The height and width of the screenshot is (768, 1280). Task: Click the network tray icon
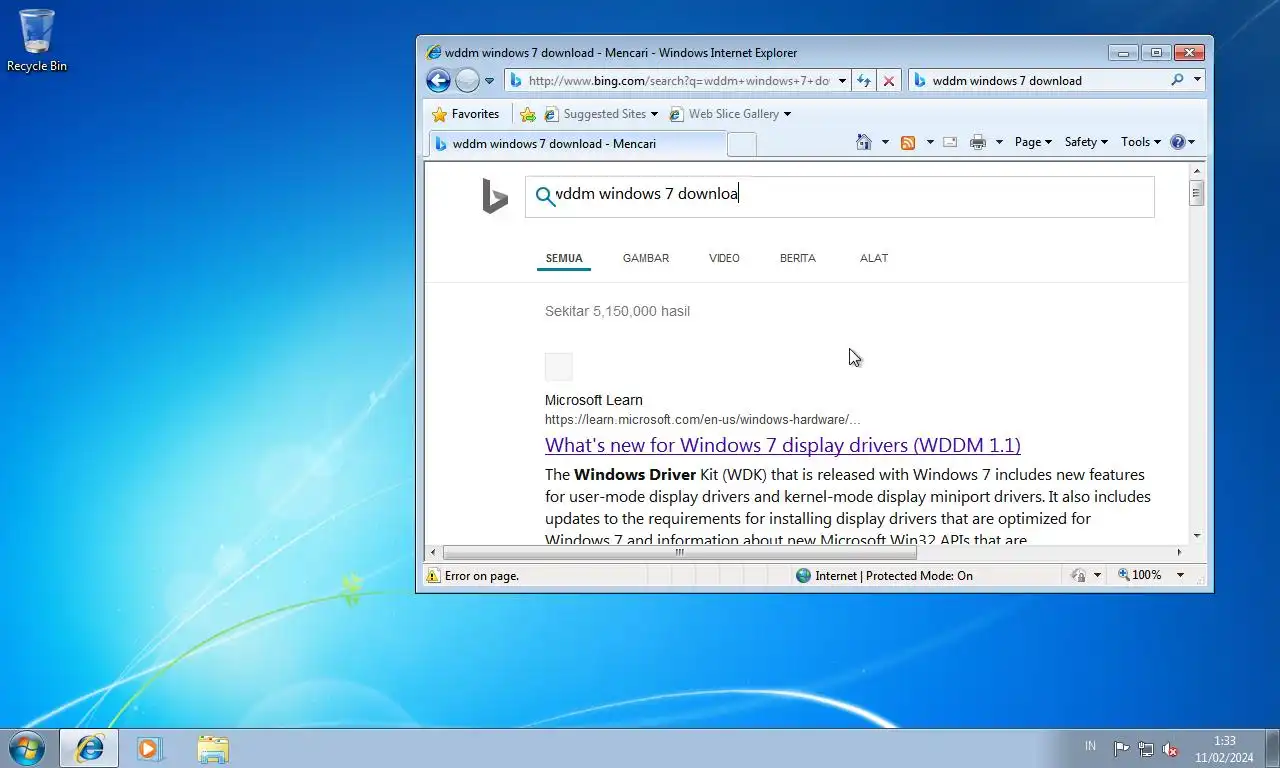click(x=1146, y=748)
